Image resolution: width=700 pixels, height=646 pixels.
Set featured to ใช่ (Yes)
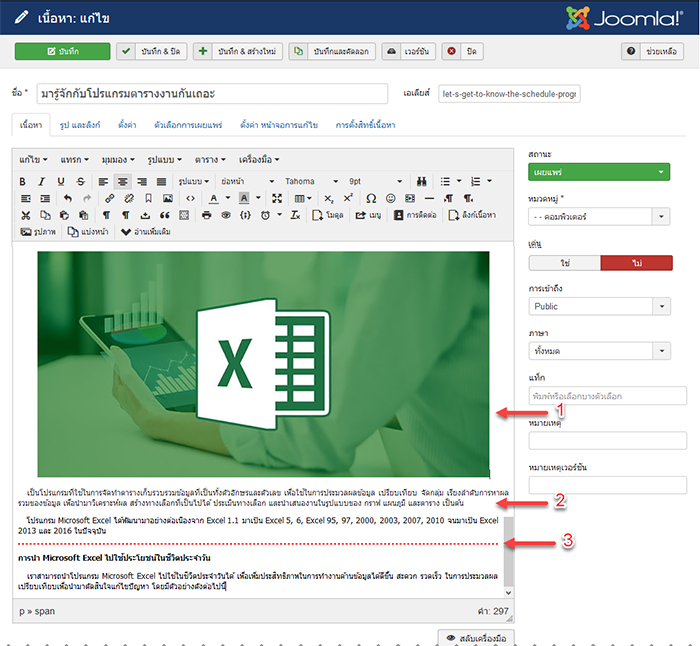(x=565, y=263)
